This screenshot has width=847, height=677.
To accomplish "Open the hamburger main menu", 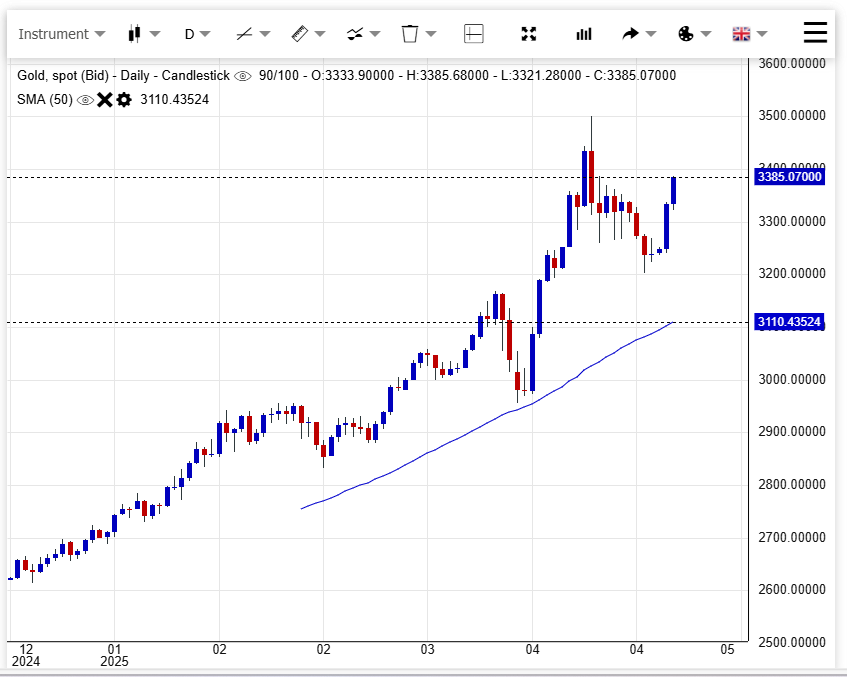I will coord(815,33).
